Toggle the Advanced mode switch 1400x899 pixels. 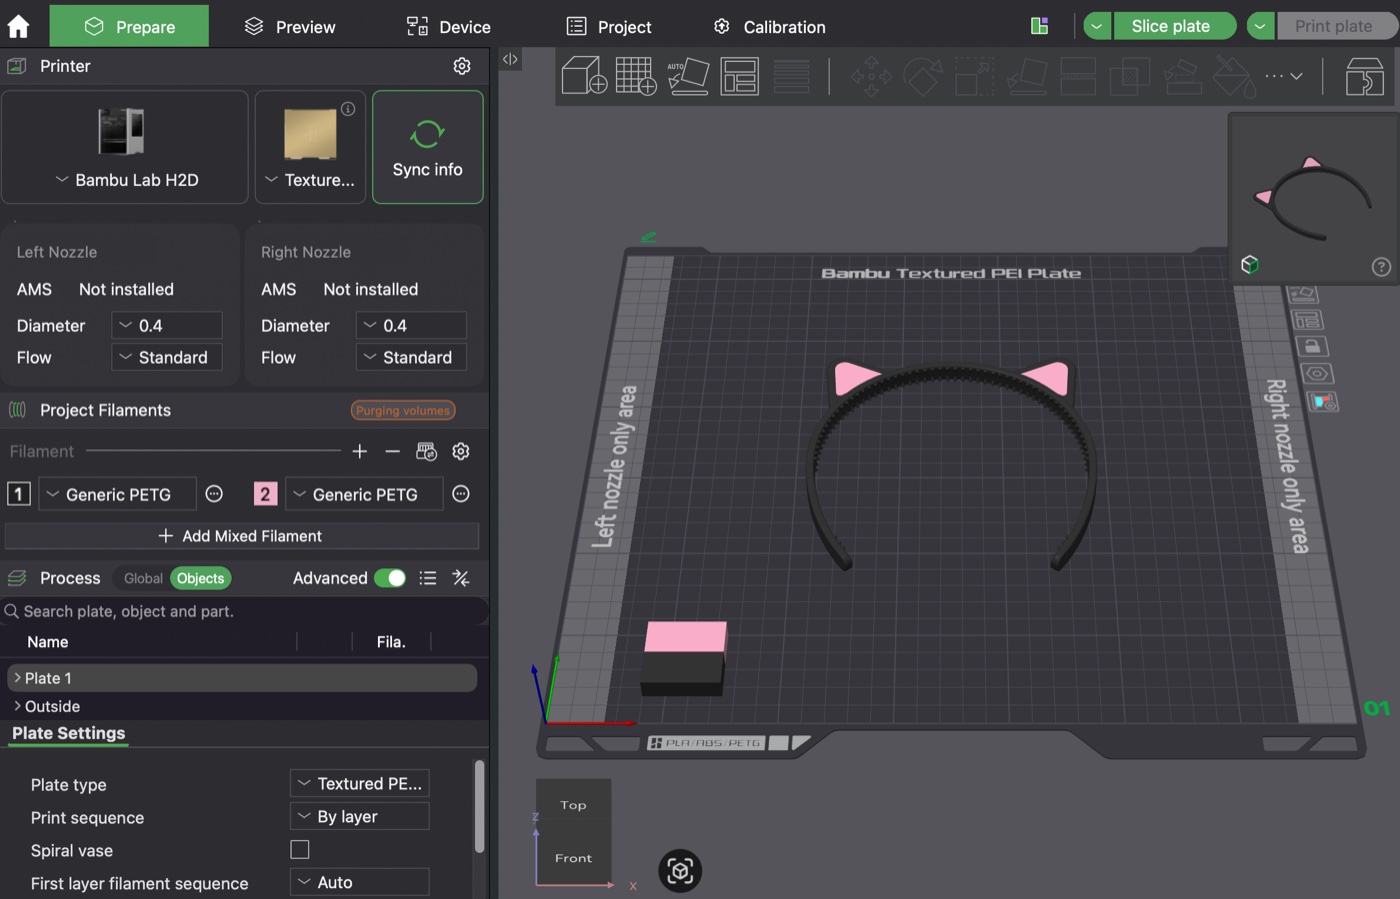tap(390, 578)
